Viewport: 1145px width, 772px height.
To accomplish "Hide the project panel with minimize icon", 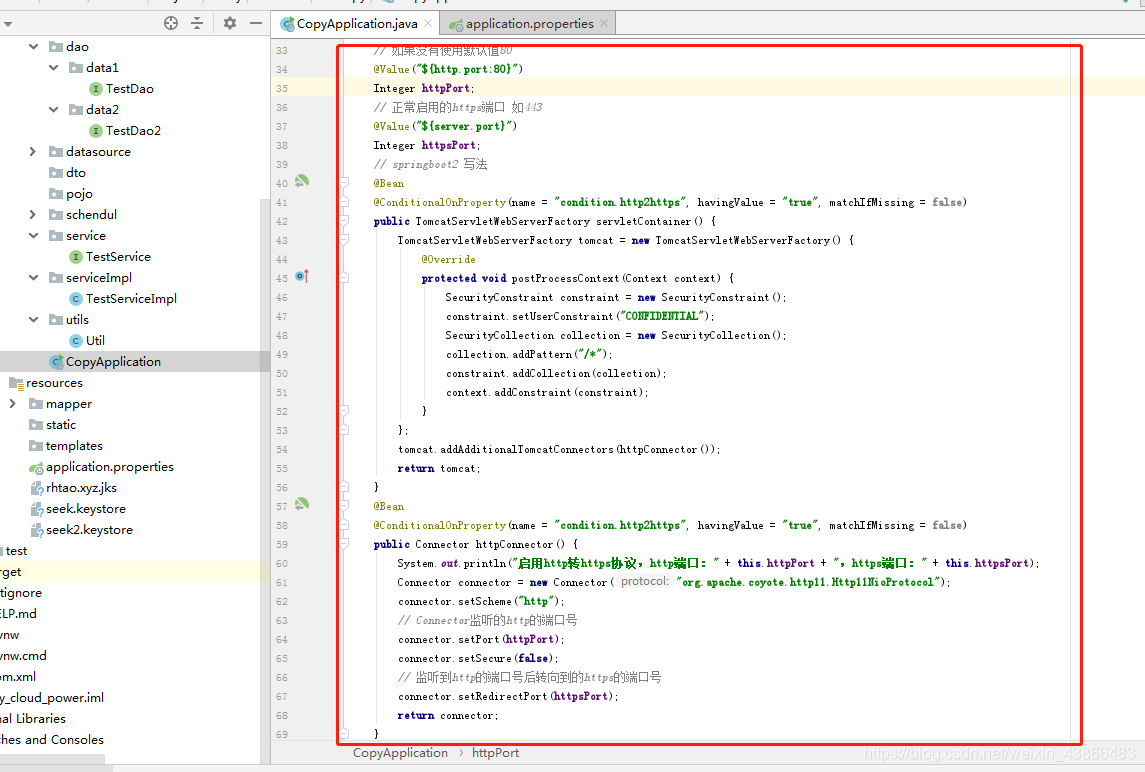I will pyautogui.click(x=256, y=23).
